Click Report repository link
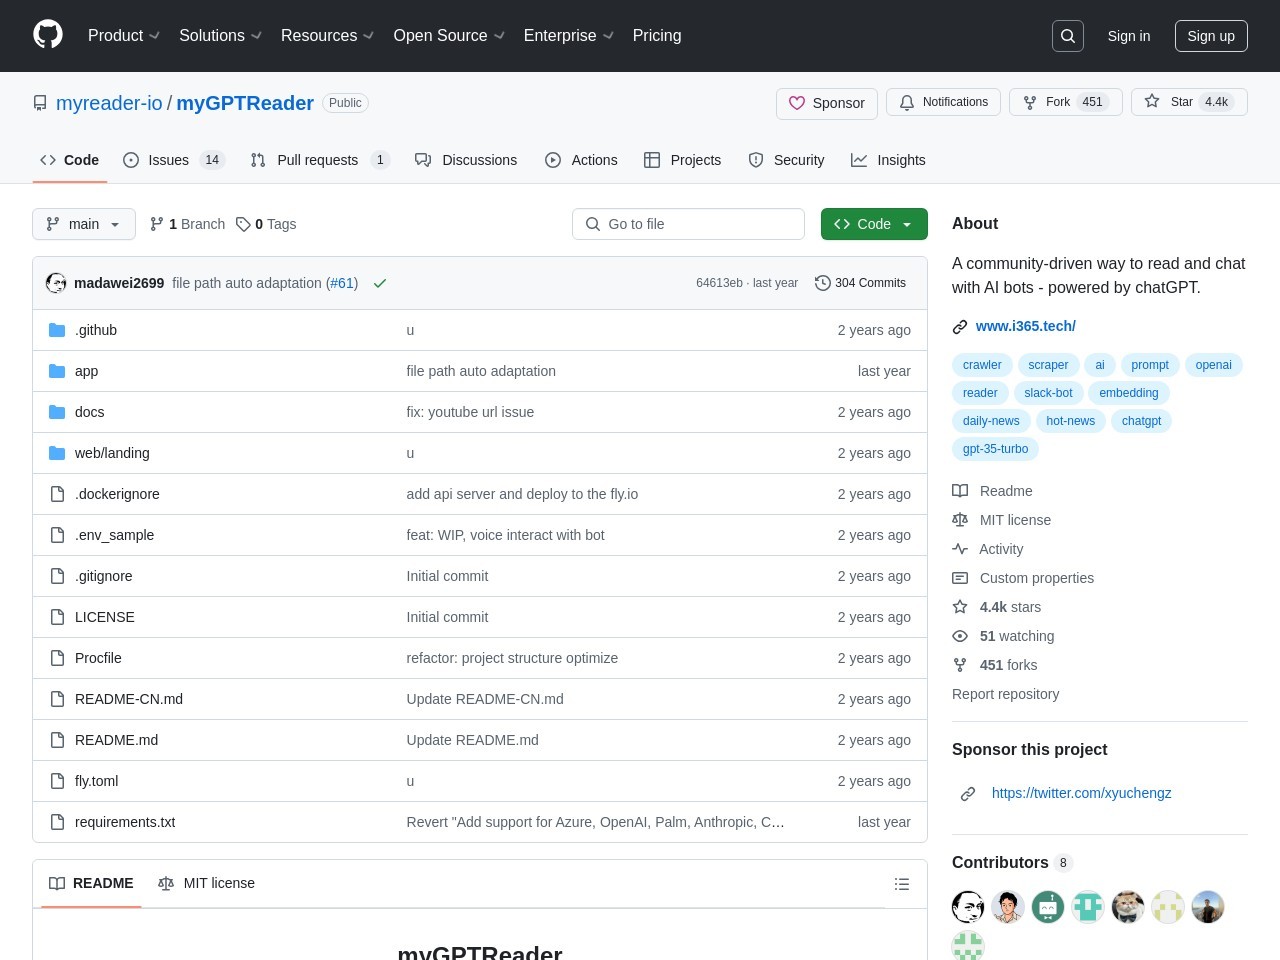Screen dimensions: 1280x960 1005,694
